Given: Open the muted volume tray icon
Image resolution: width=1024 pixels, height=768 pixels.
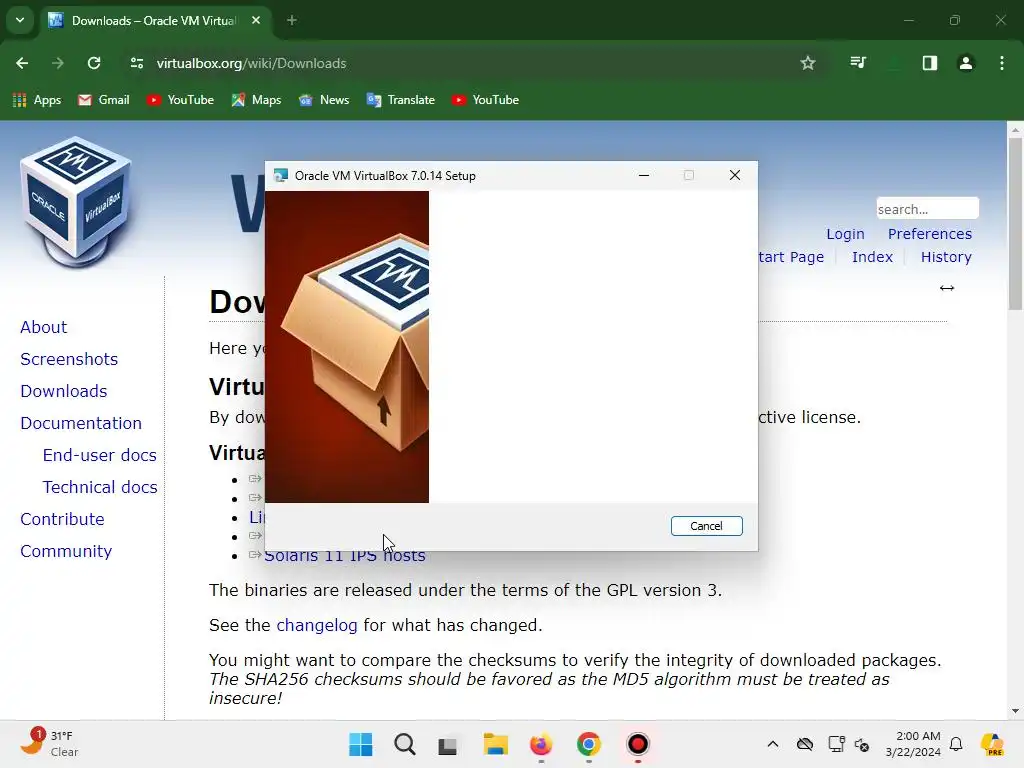Looking at the screenshot, I should (862, 744).
